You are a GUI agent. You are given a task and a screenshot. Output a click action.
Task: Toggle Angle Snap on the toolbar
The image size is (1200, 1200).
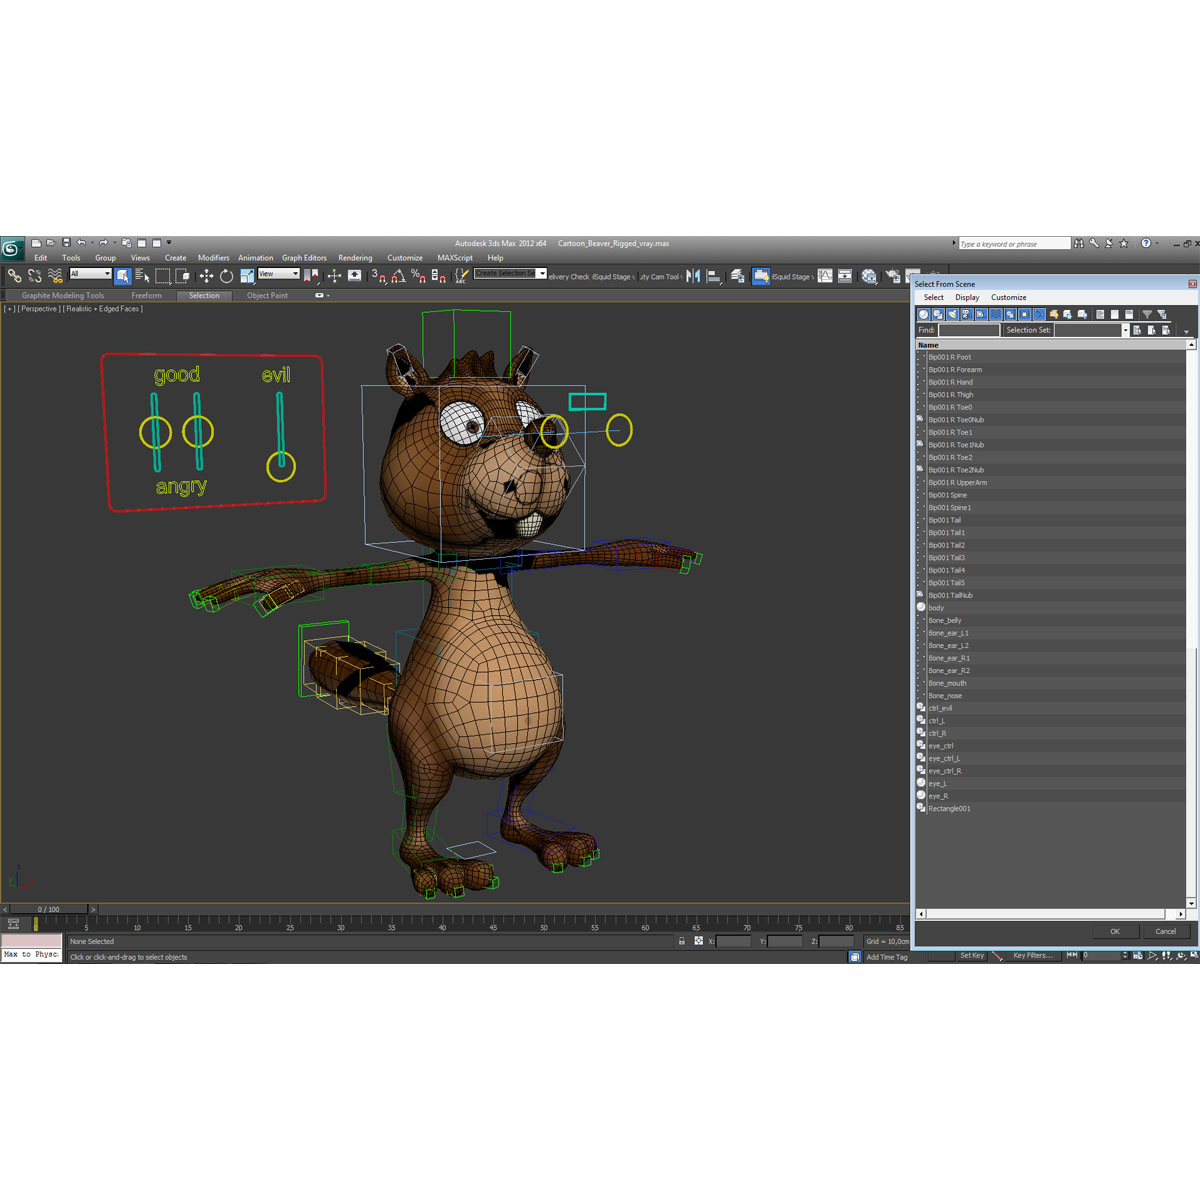(x=400, y=277)
